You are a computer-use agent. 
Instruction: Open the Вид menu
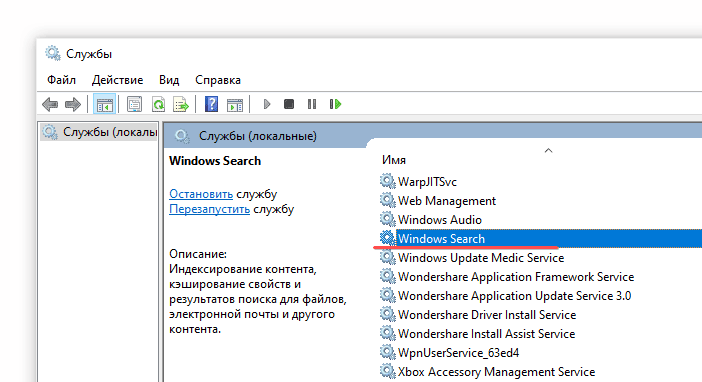coord(169,80)
